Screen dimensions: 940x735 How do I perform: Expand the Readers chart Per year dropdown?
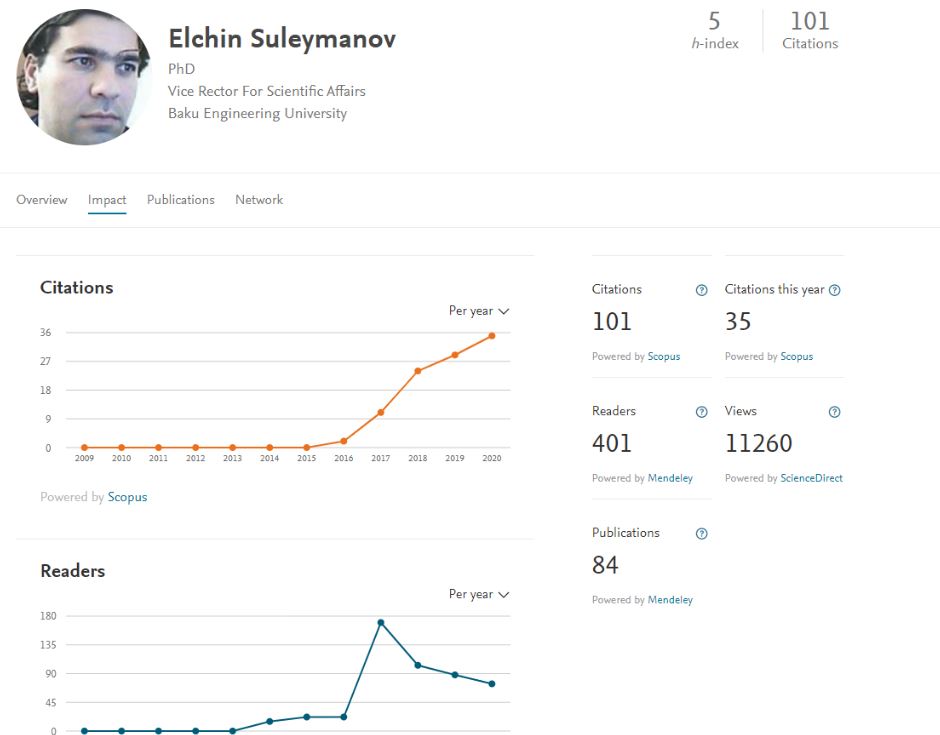[x=478, y=594]
